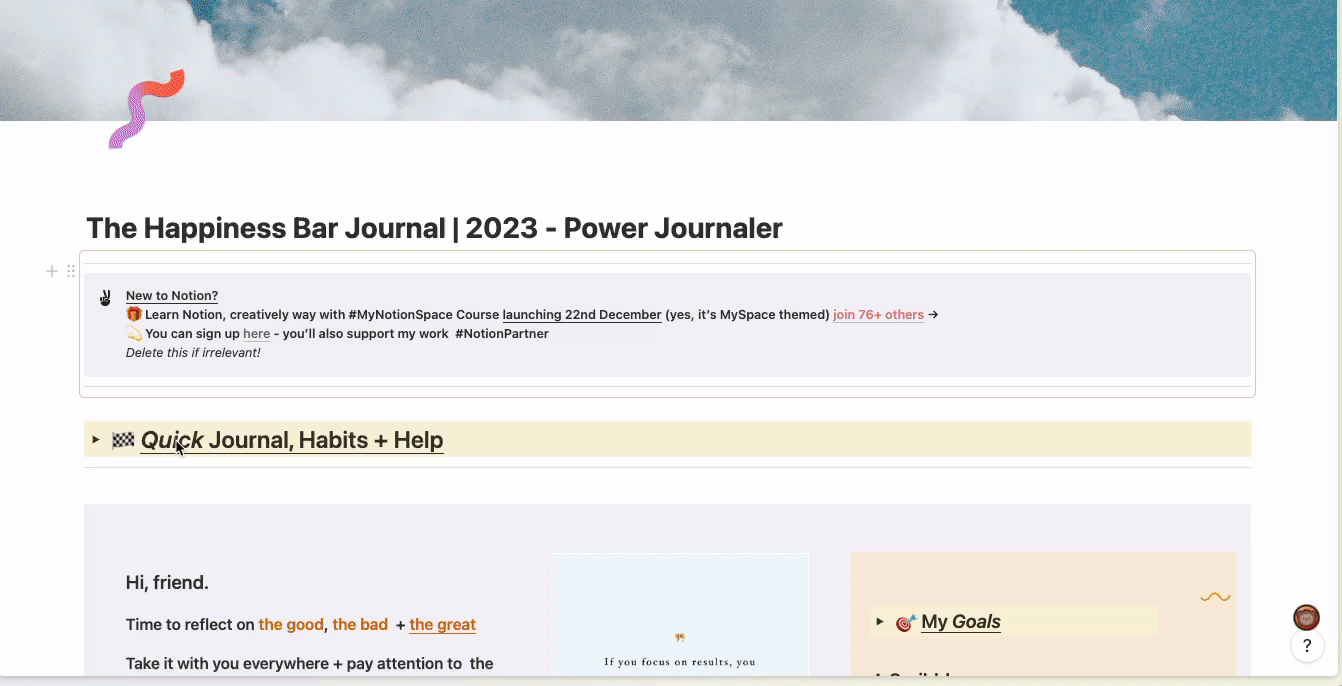Open the "join 76+ others" link
The height and width of the screenshot is (686, 1342).
[x=878, y=315]
